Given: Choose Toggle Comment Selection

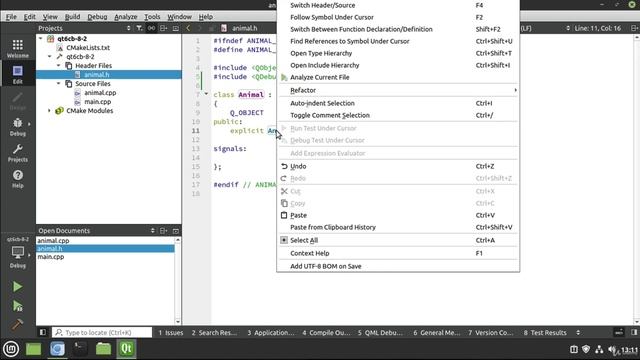Looking at the screenshot, I should point(398,115).
